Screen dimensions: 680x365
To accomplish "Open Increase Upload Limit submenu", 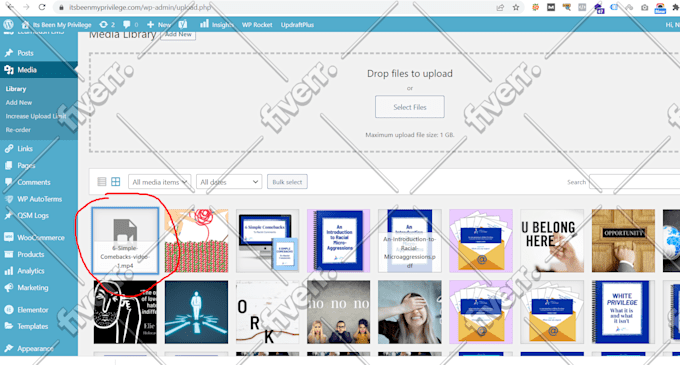I will tap(36, 116).
